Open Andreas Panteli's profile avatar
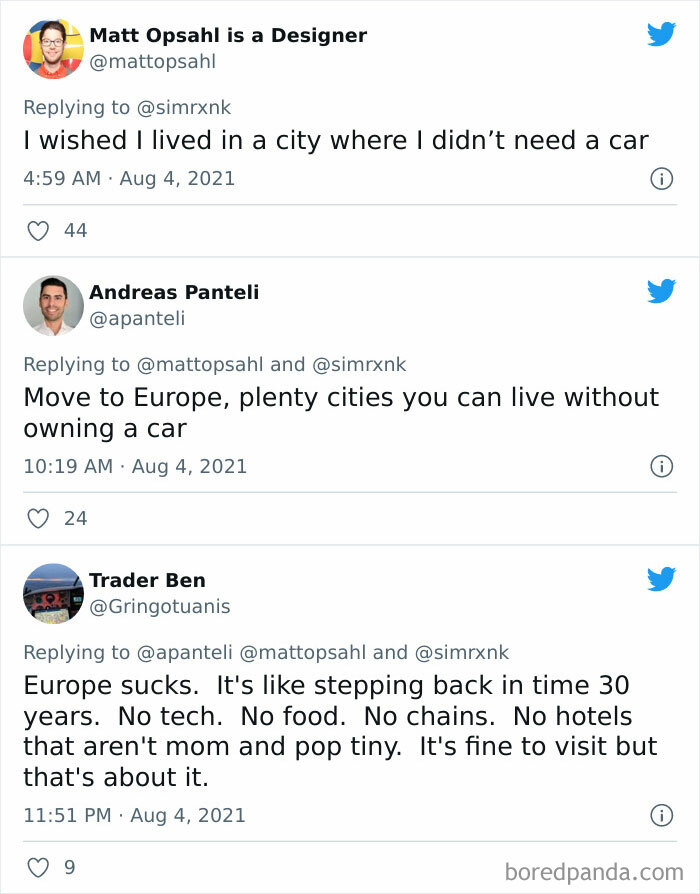Screen dimensions: 700x894 [x=53, y=305]
